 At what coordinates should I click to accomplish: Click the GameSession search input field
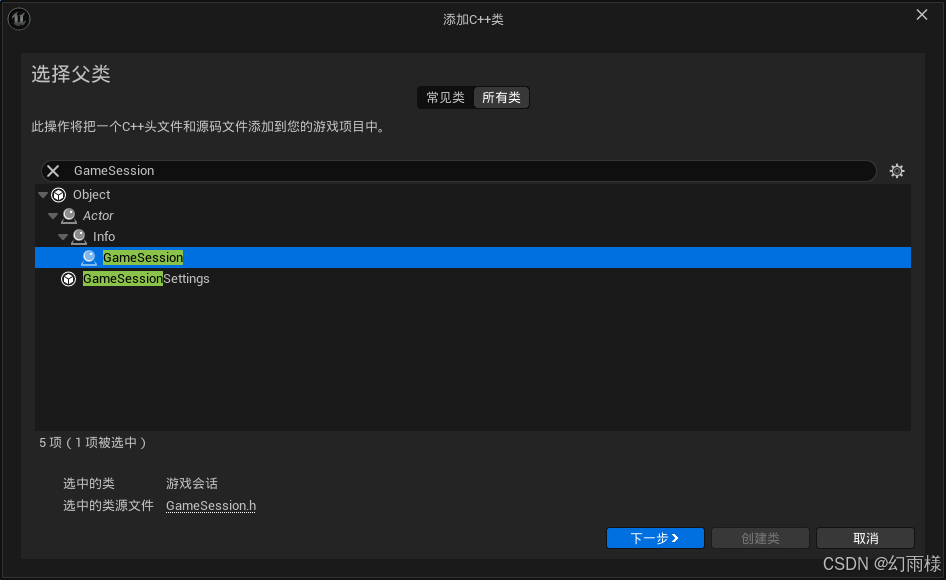pos(459,171)
